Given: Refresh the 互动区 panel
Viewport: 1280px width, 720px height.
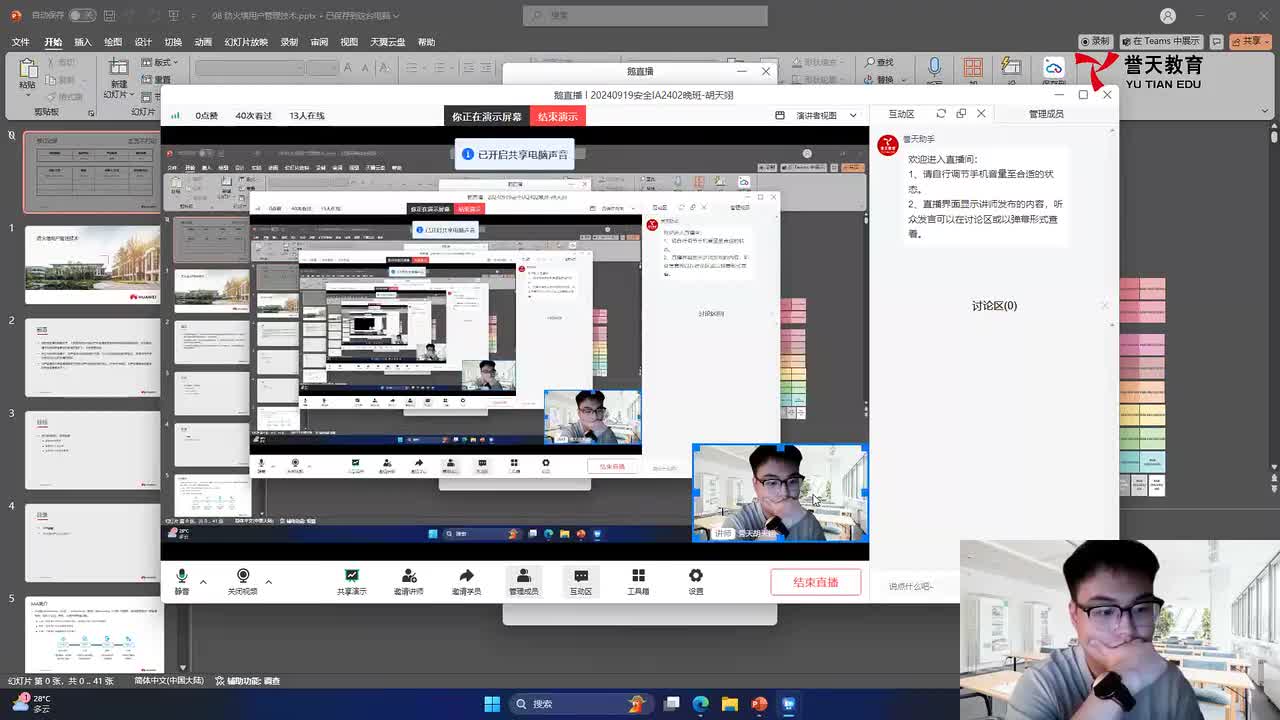Looking at the screenshot, I should click(941, 114).
